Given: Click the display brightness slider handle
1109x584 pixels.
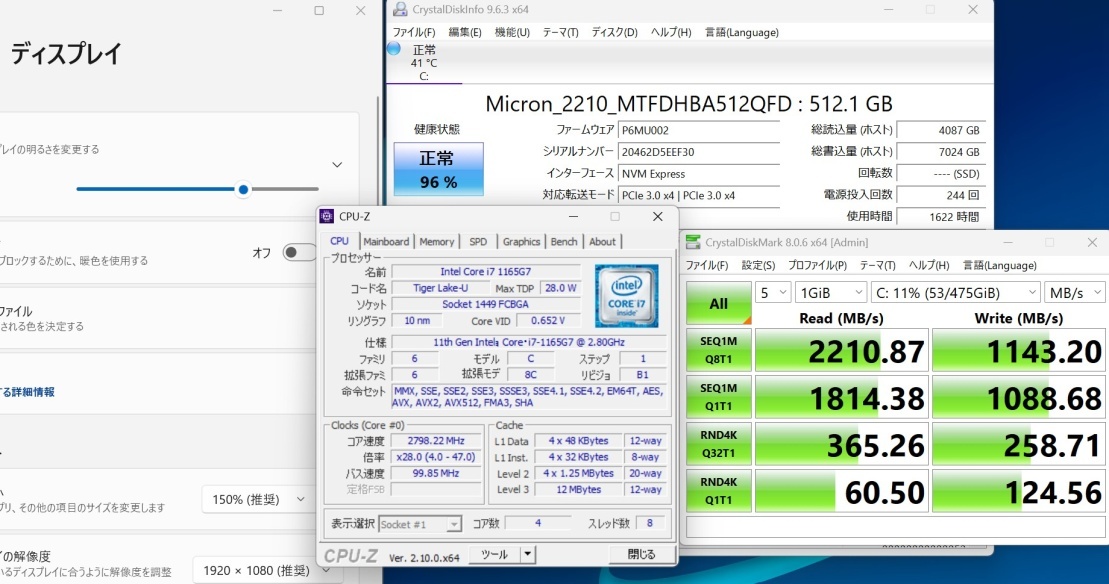Looking at the screenshot, I should 243,189.
